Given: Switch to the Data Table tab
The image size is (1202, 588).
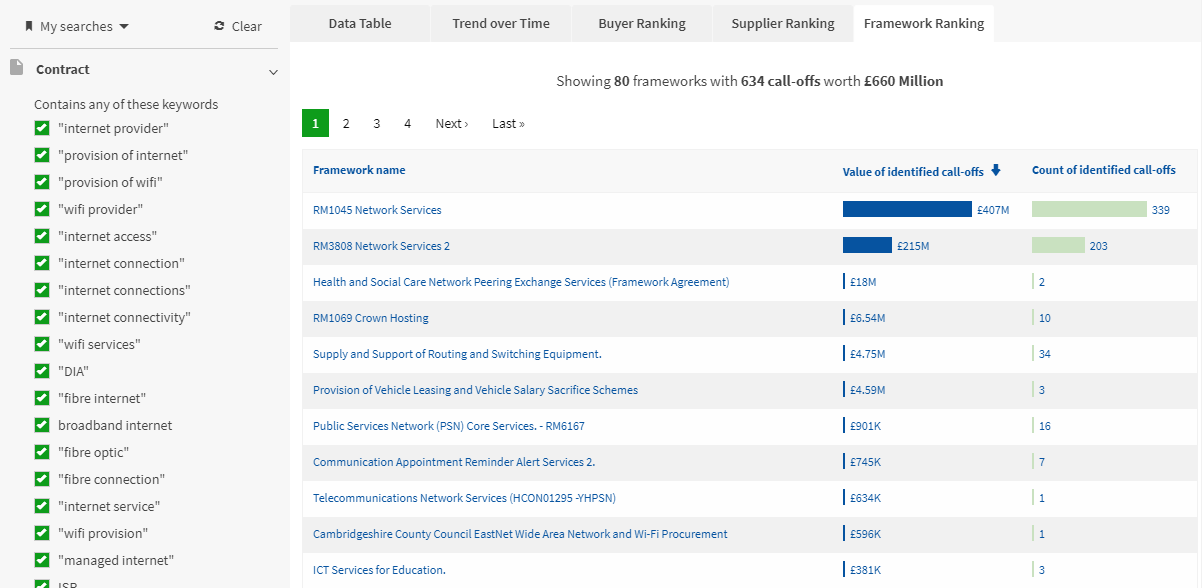Looking at the screenshot, I should (359, 22).
